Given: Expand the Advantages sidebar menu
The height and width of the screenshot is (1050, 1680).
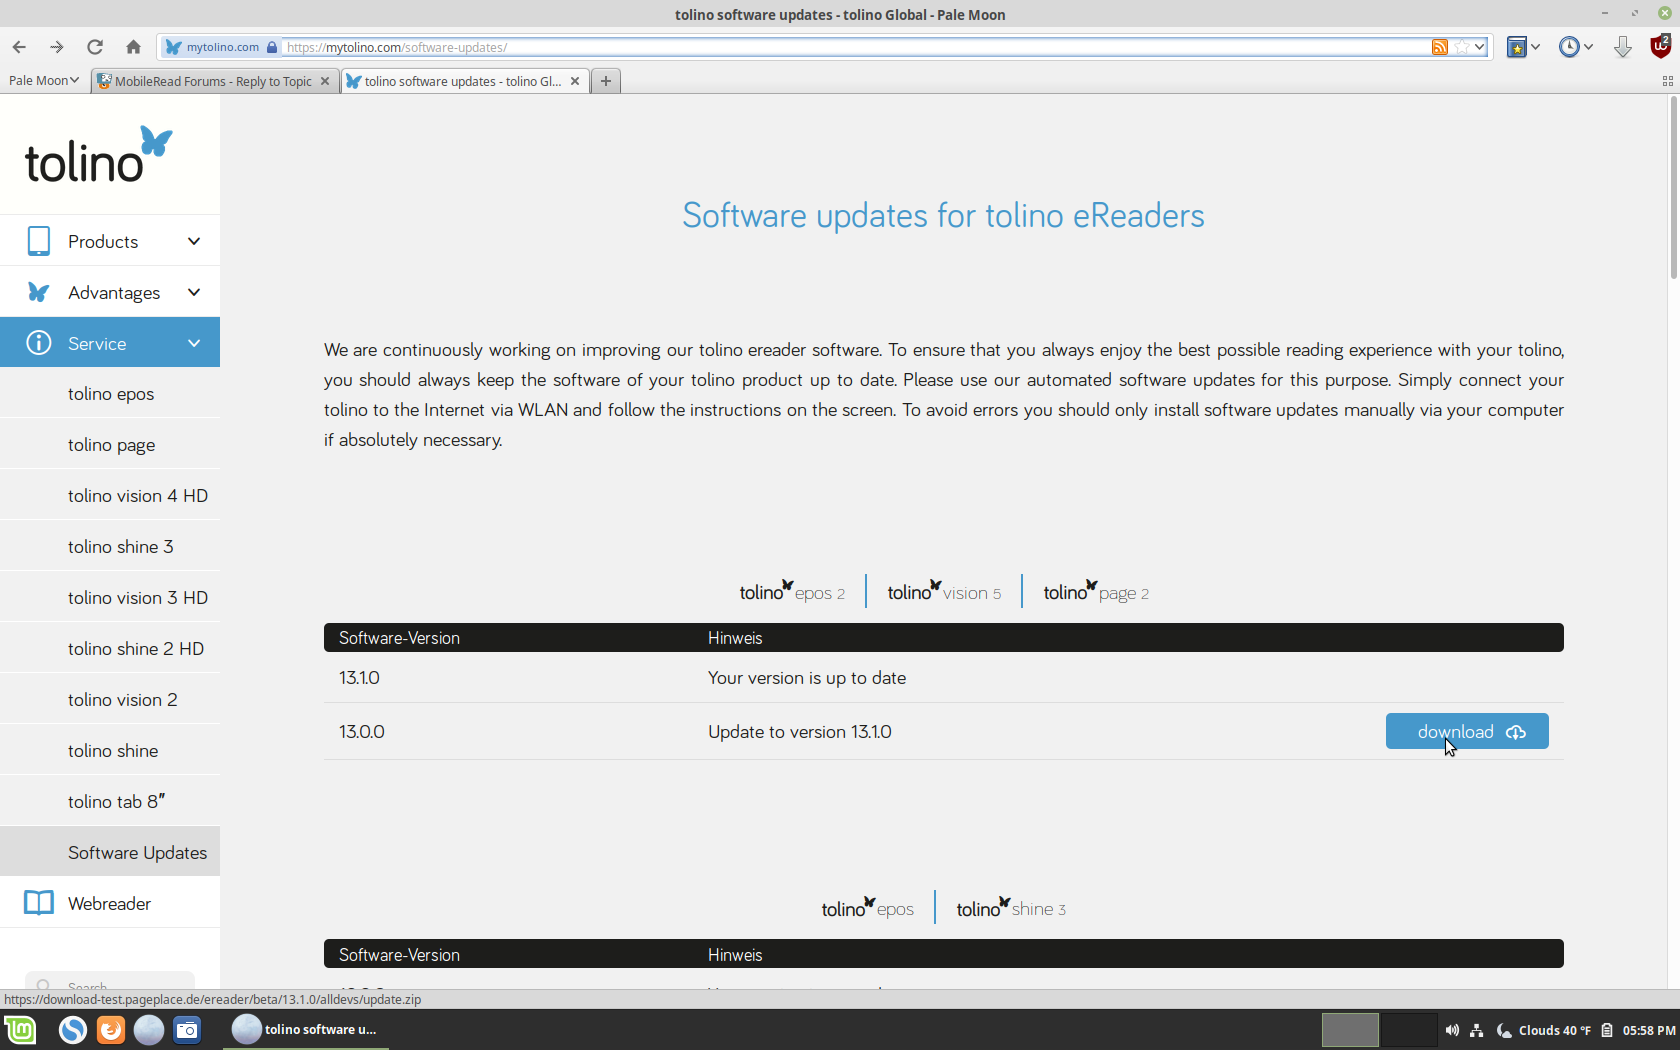Looking at the screenshot, I should tap(110, 292).
